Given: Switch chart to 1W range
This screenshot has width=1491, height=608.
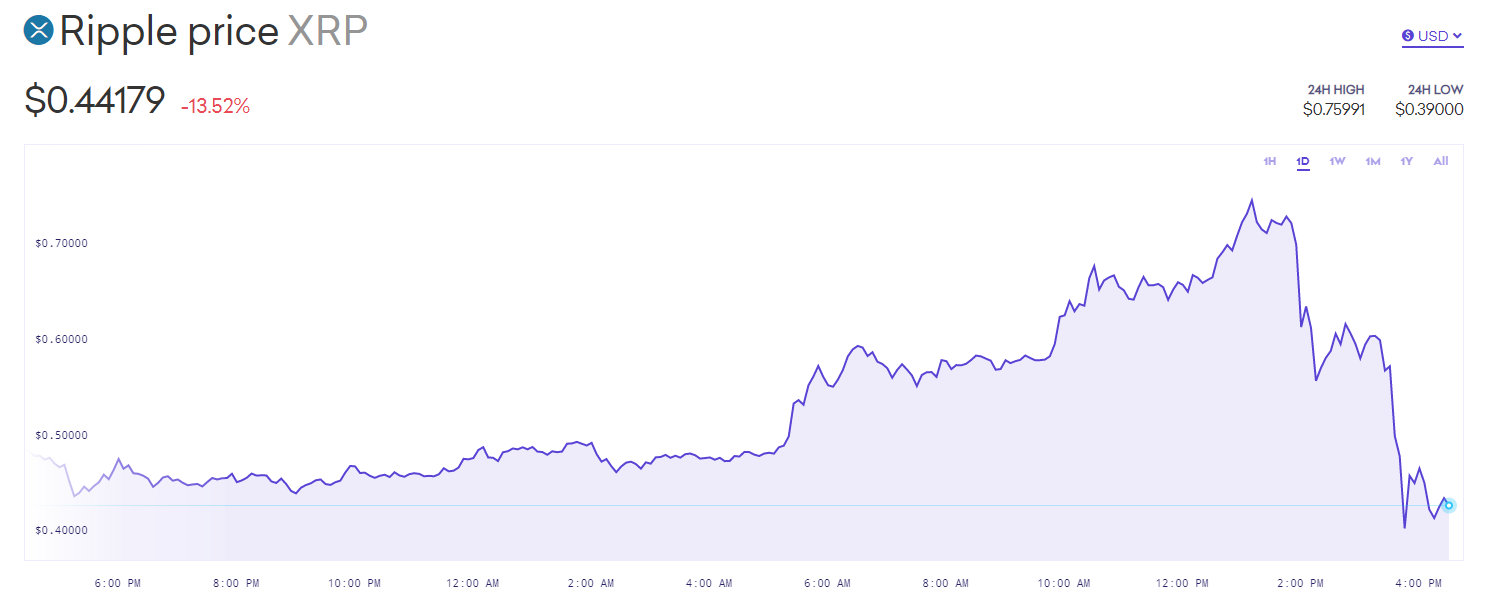Looking at the screenshot, I should 1337,161.
